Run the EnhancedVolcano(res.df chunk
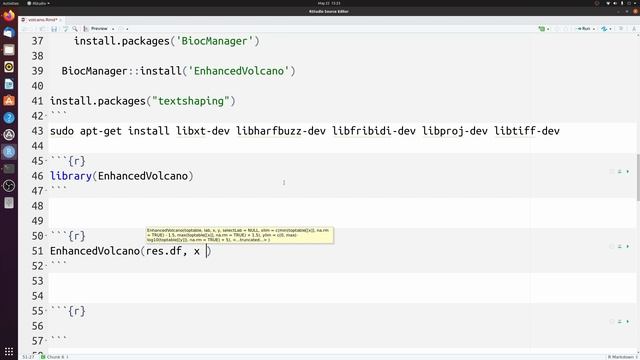This screenshot has height=360, width=640. tap(628, 247)
